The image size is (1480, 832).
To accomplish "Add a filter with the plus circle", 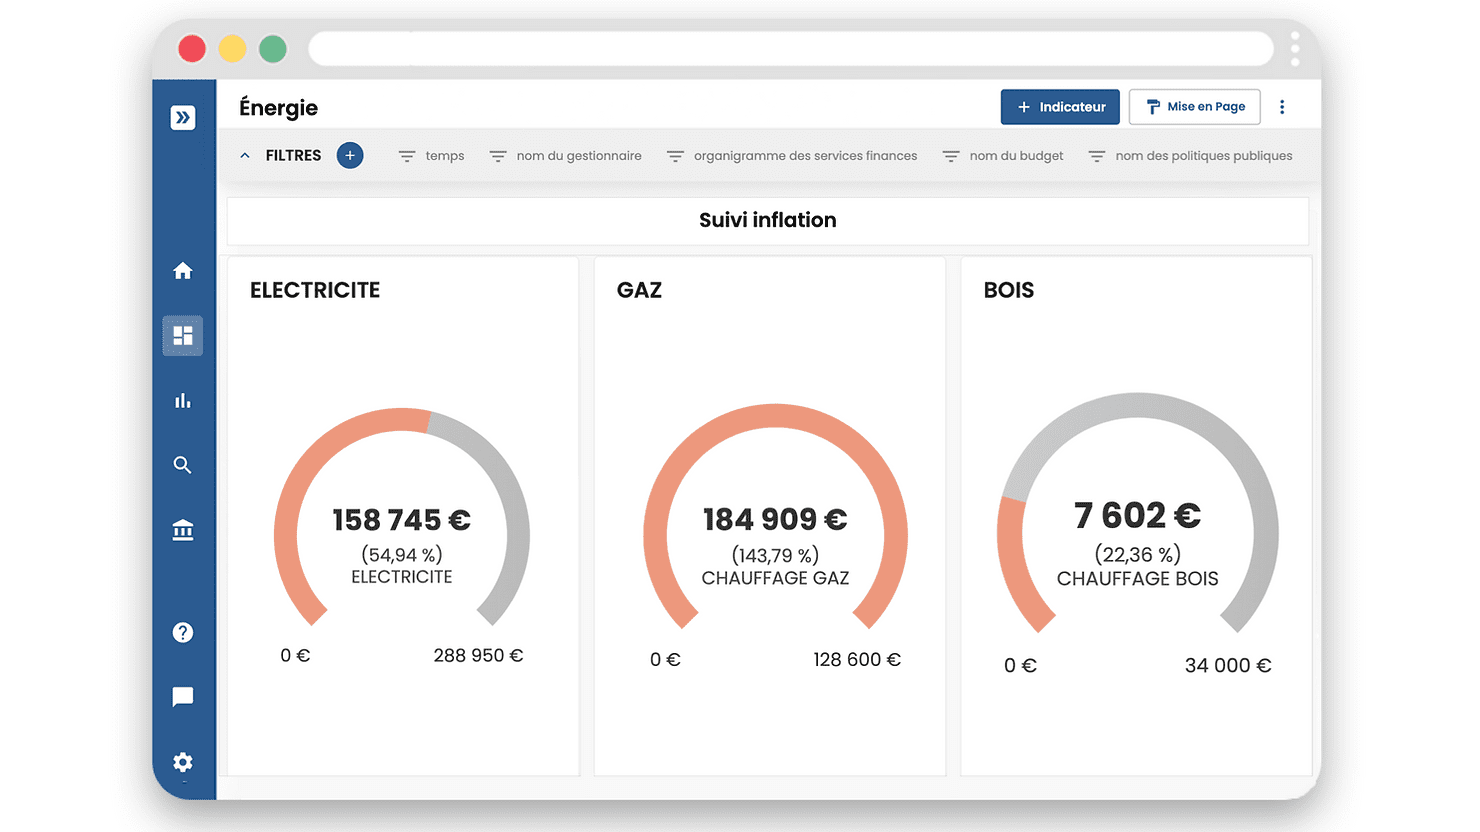I will tap(350, 156).
